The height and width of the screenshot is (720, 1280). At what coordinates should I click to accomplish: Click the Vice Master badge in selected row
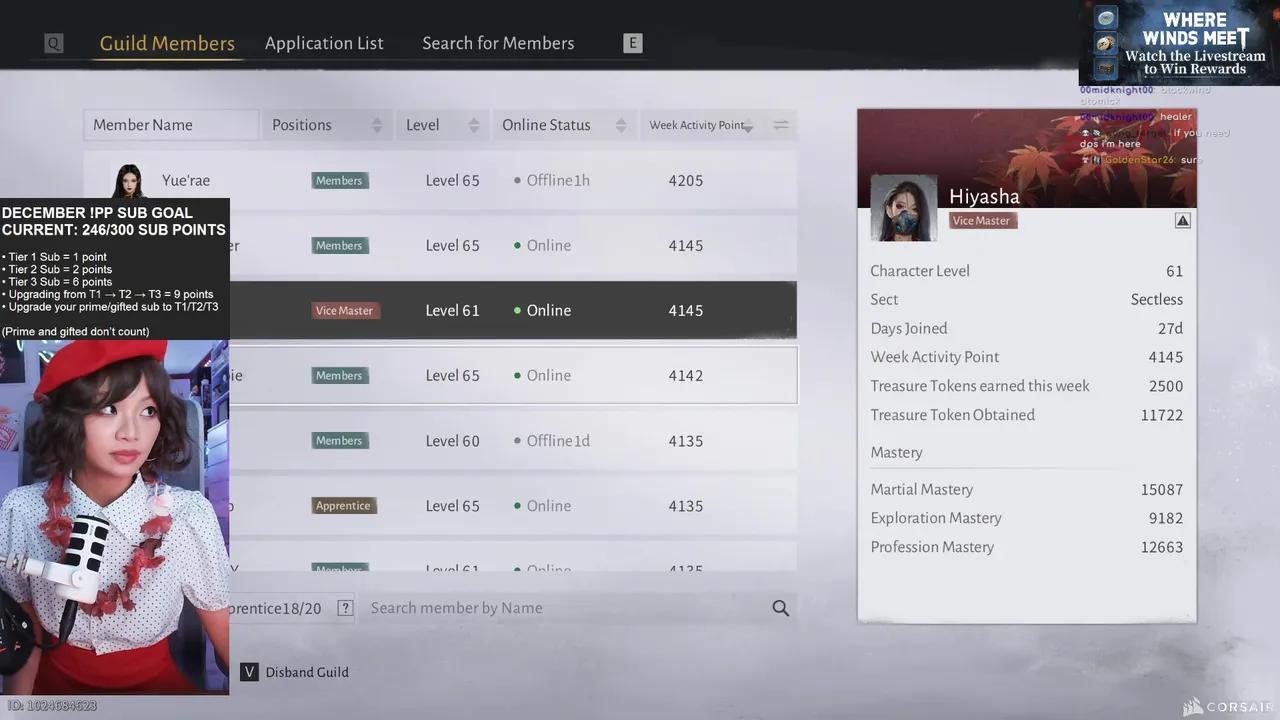343,311
